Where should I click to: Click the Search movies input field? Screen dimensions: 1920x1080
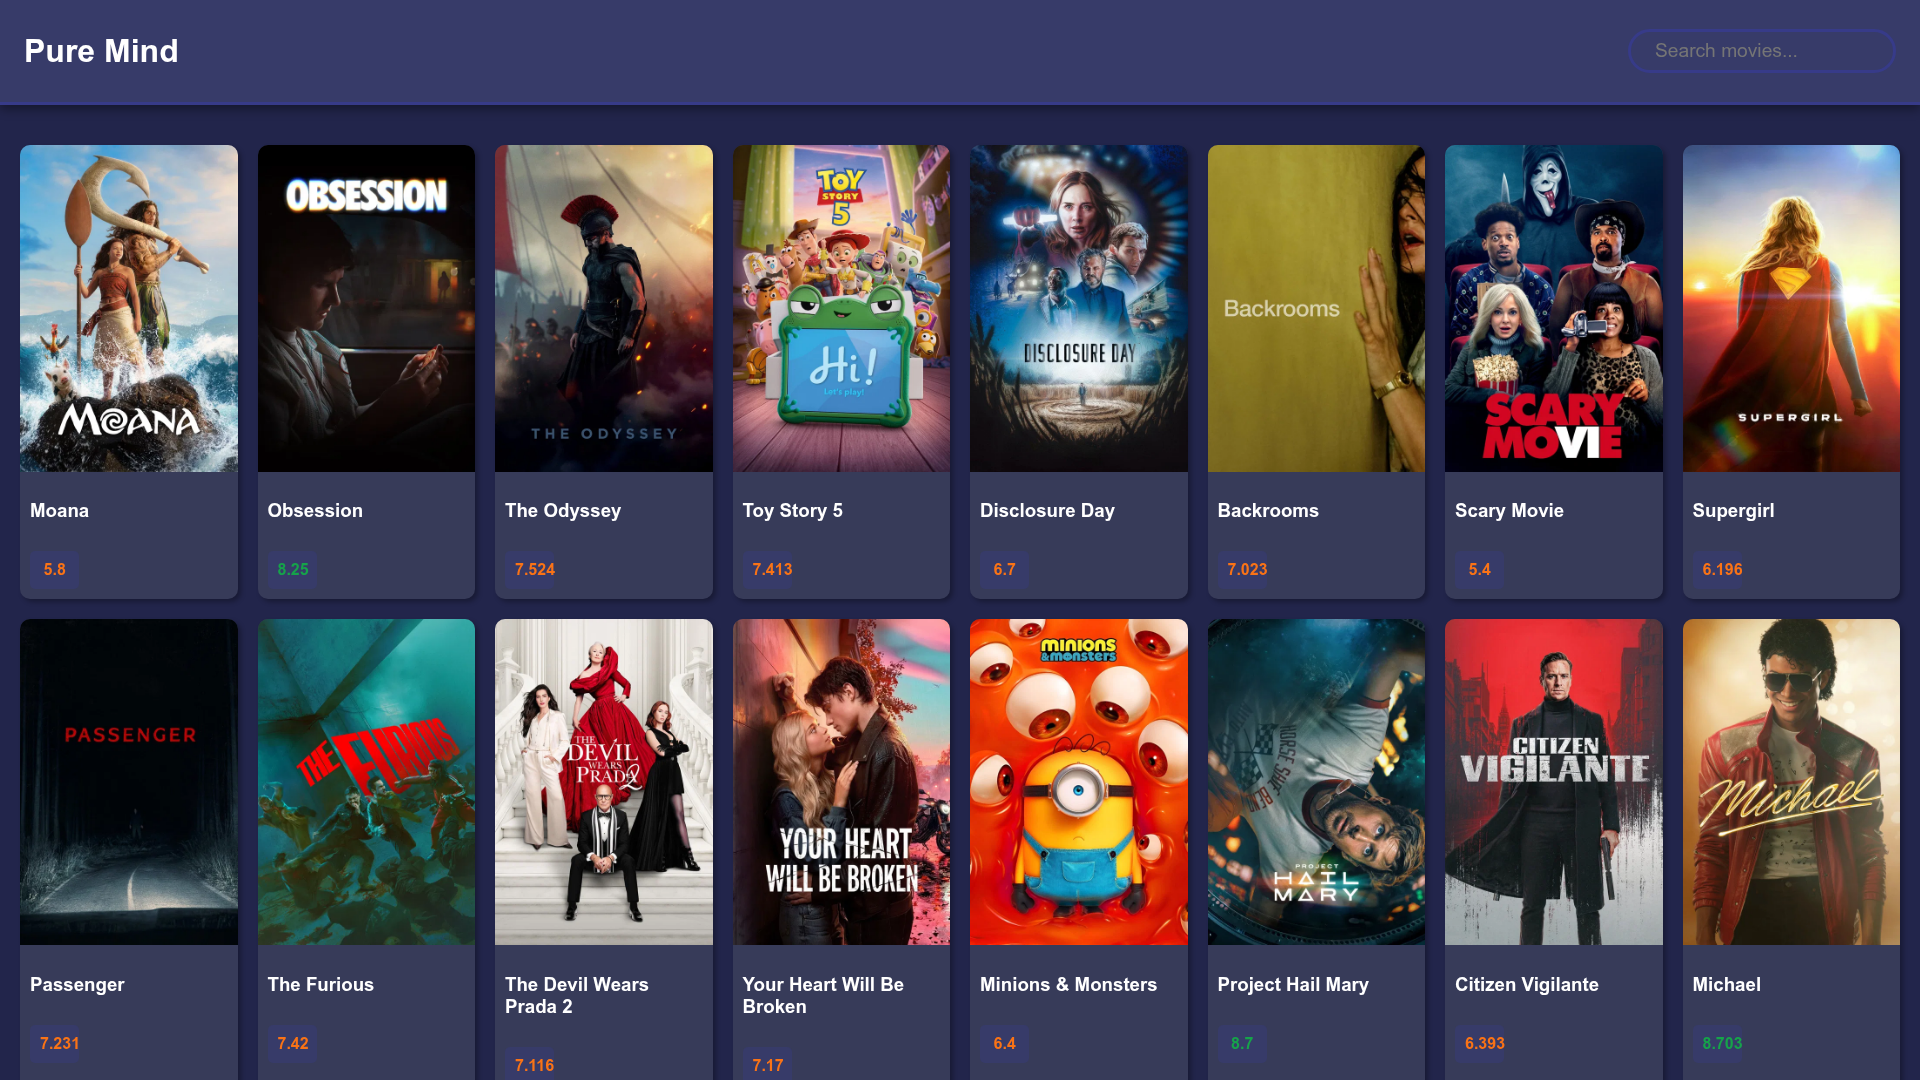click(1761, 51)
